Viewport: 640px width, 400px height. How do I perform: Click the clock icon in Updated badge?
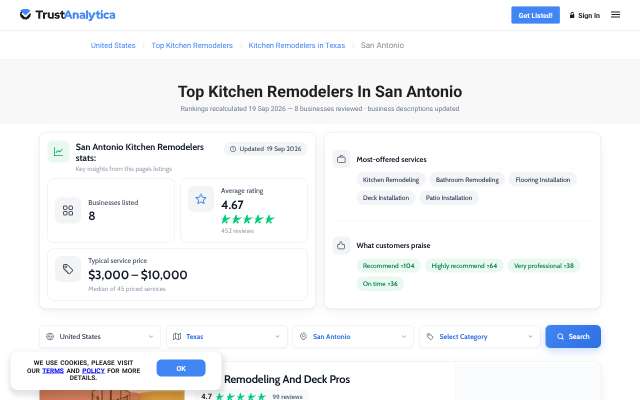tap(233, 149)
